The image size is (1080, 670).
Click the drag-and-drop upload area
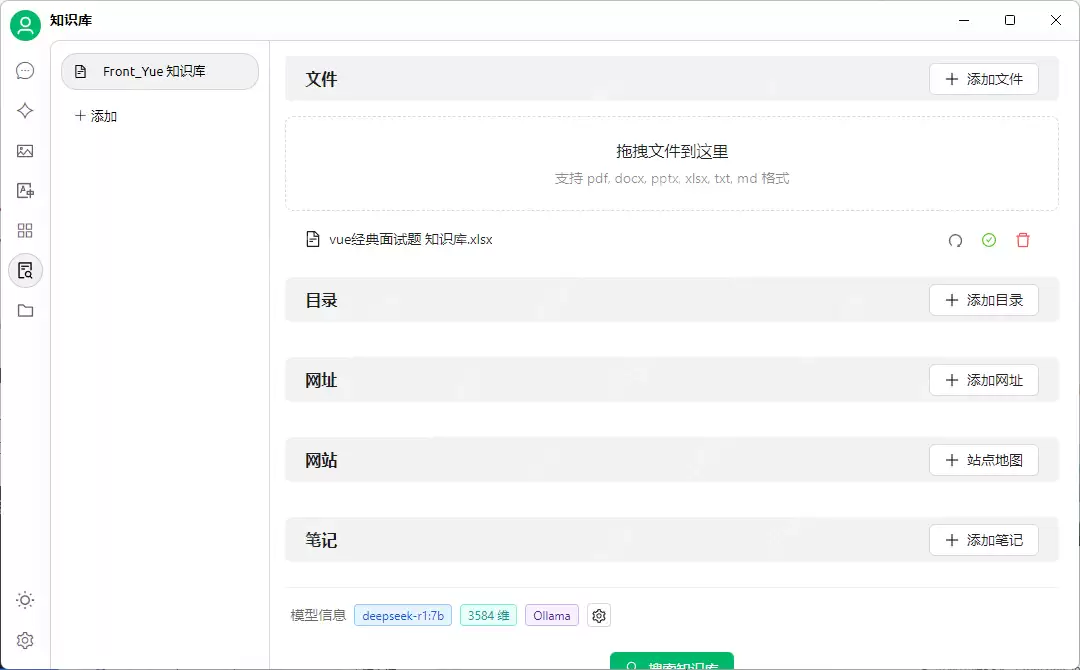click(x=671, y=163)
